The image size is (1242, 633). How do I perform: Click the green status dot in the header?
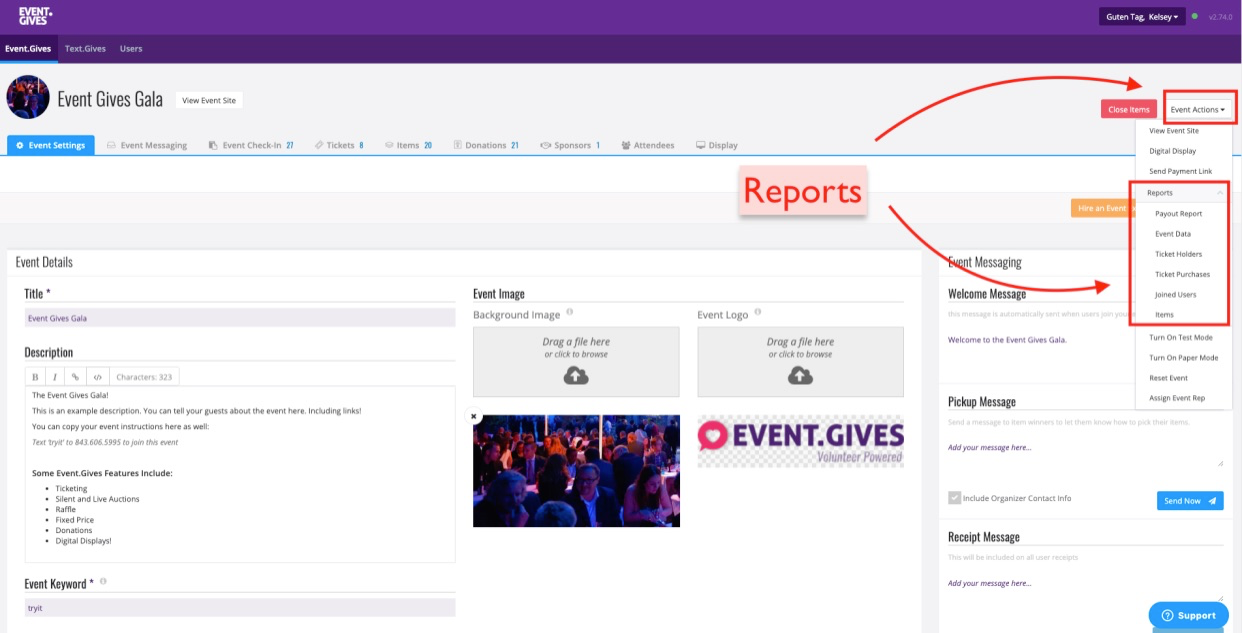(1194, 16)
